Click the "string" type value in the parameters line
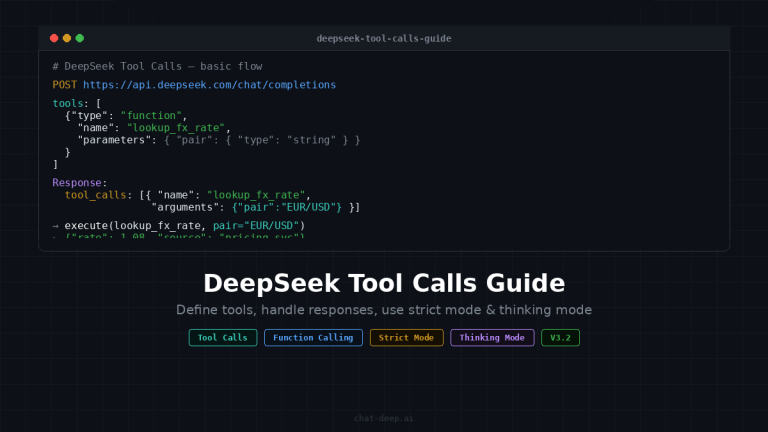This screenshot has height=432, width=768. coord(312,140)
